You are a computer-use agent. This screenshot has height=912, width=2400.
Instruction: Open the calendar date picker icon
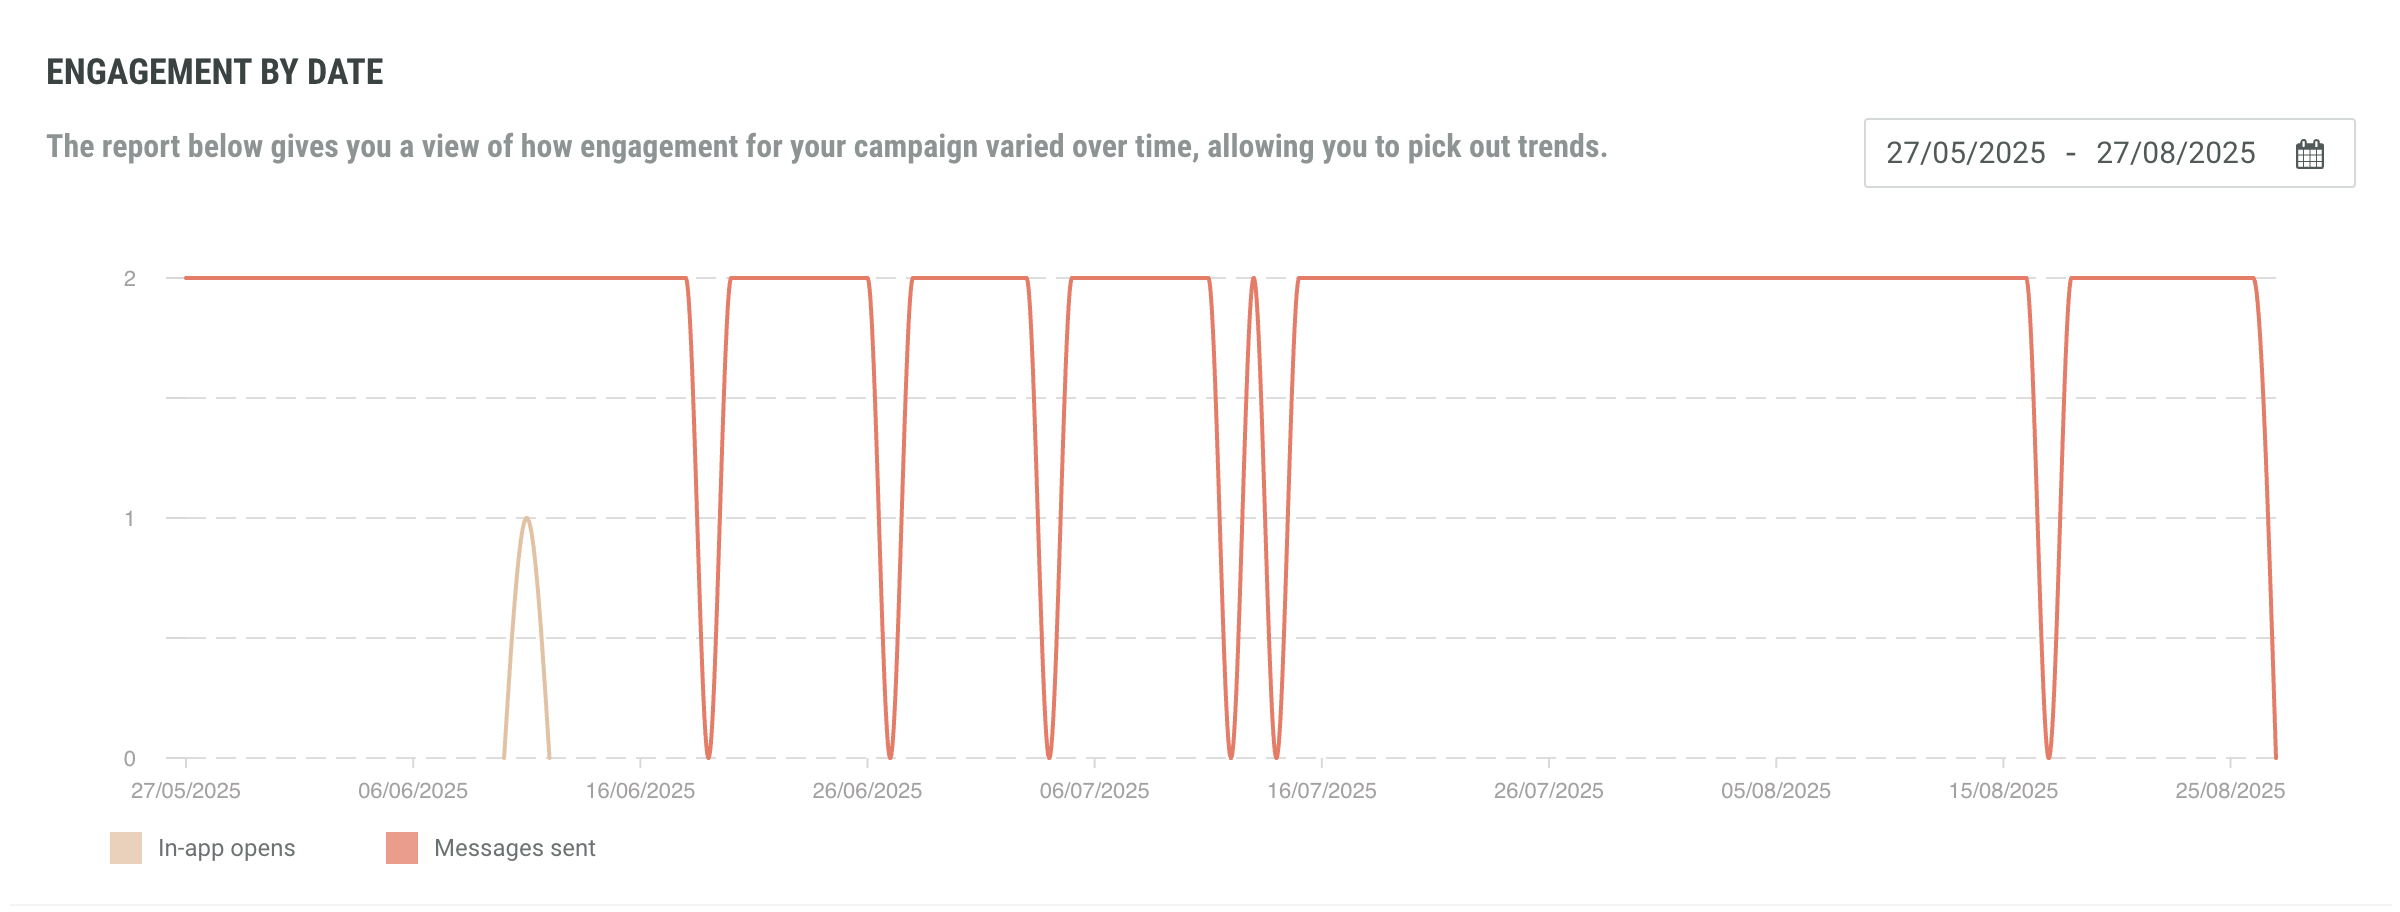pyautogui.click(x=2309, y=154)
